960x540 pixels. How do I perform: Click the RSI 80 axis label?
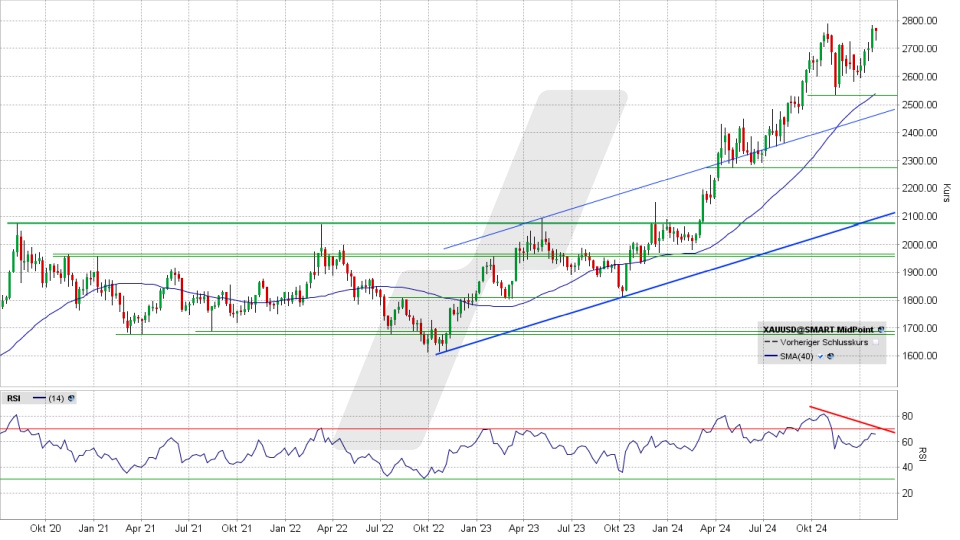907,416
